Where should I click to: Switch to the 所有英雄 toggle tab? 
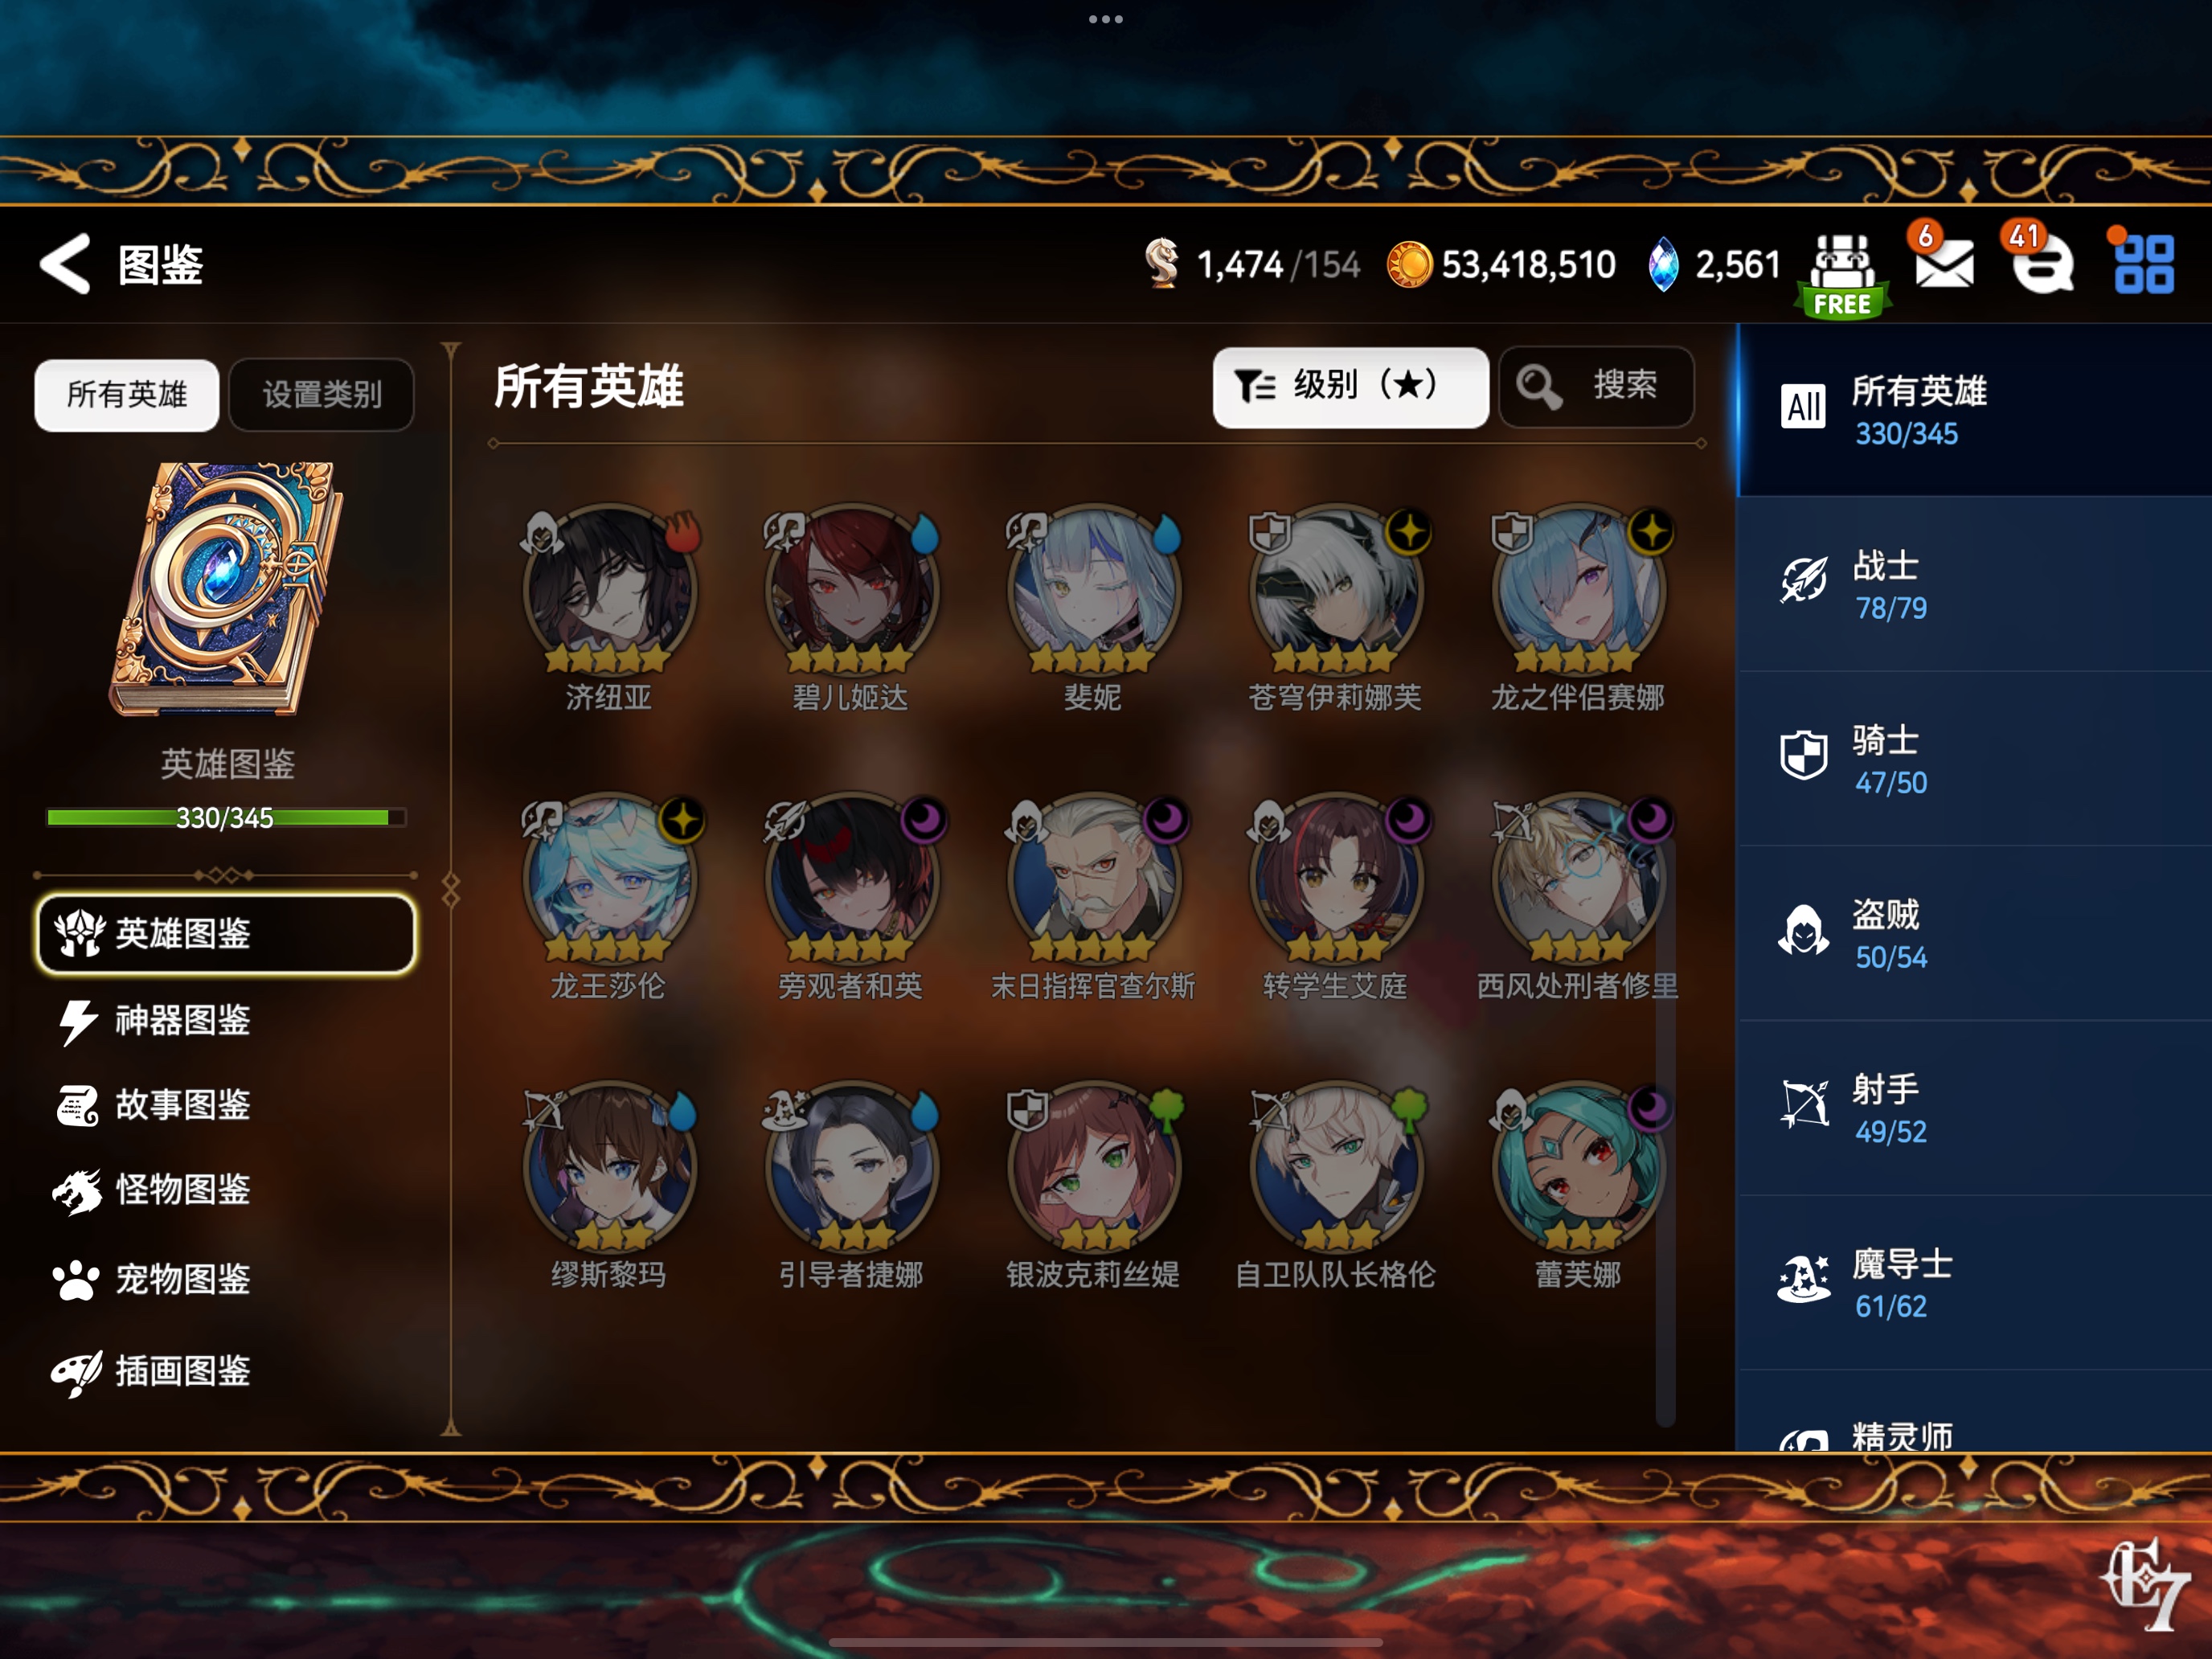coord(126,395)
